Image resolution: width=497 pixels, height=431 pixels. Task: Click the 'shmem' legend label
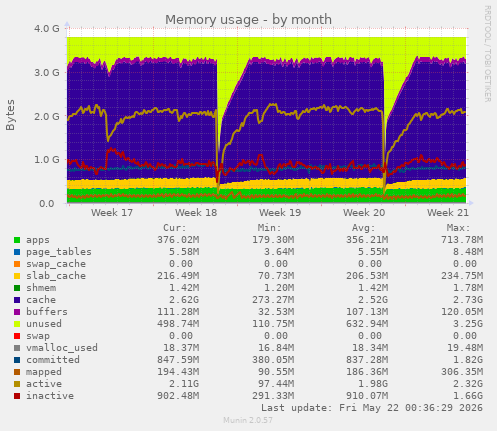coord(41,288)
